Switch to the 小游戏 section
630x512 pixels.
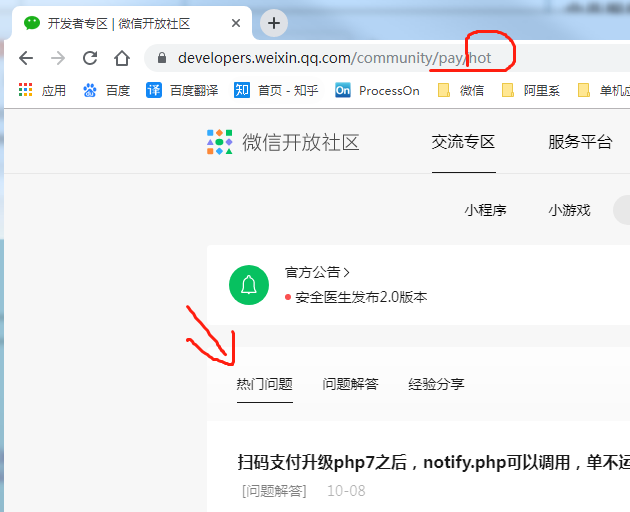pyautogui.click(x=569, y=210)
